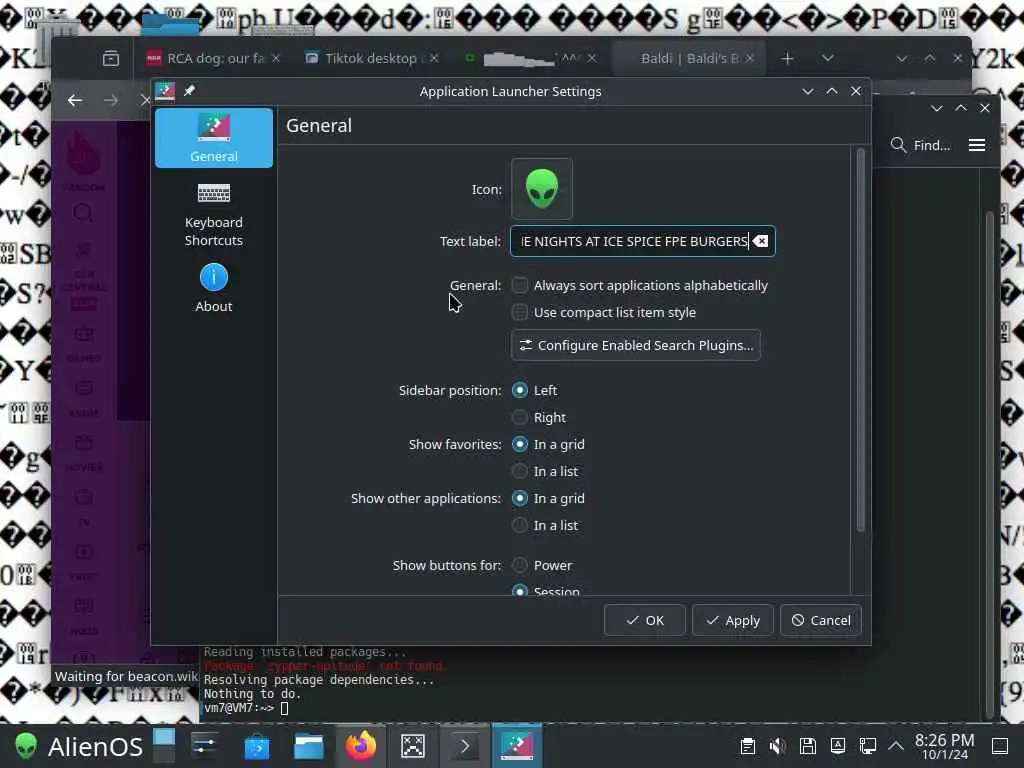Screen dimensions: 1024x768
Task: Click the alien icon chooser button
Action: pos(542,189)
